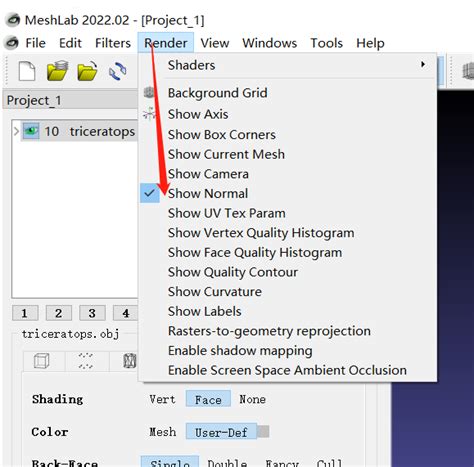This screenshot has width=474, height=467.
Task: Click the New Empty Project icon
Action: pyautogui.click(x=27, y=71)
